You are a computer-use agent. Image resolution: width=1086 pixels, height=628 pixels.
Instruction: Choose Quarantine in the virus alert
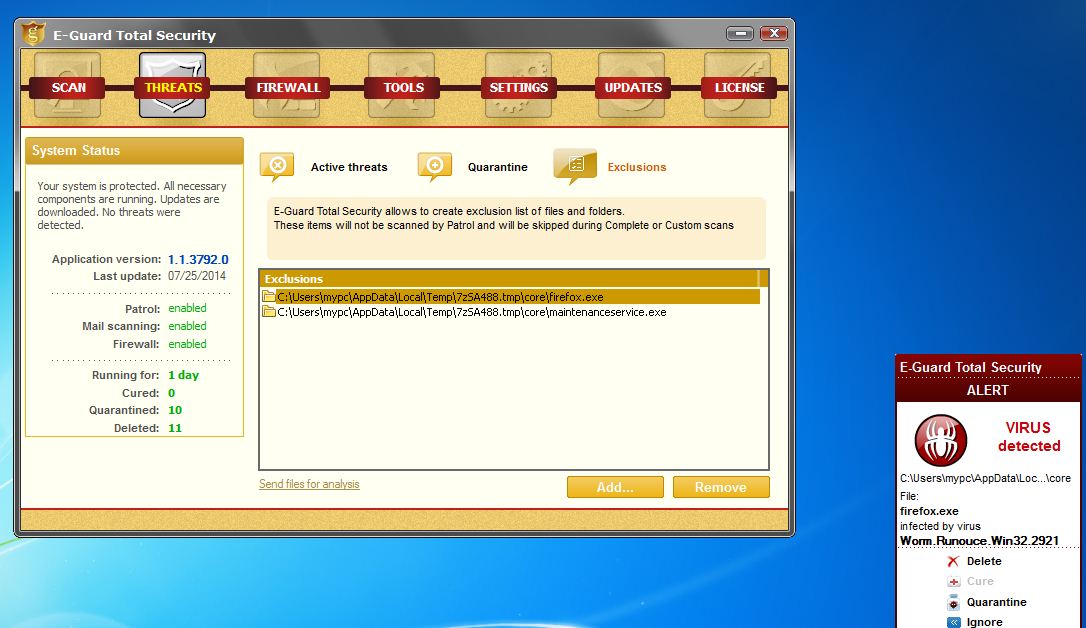point(997,602)
